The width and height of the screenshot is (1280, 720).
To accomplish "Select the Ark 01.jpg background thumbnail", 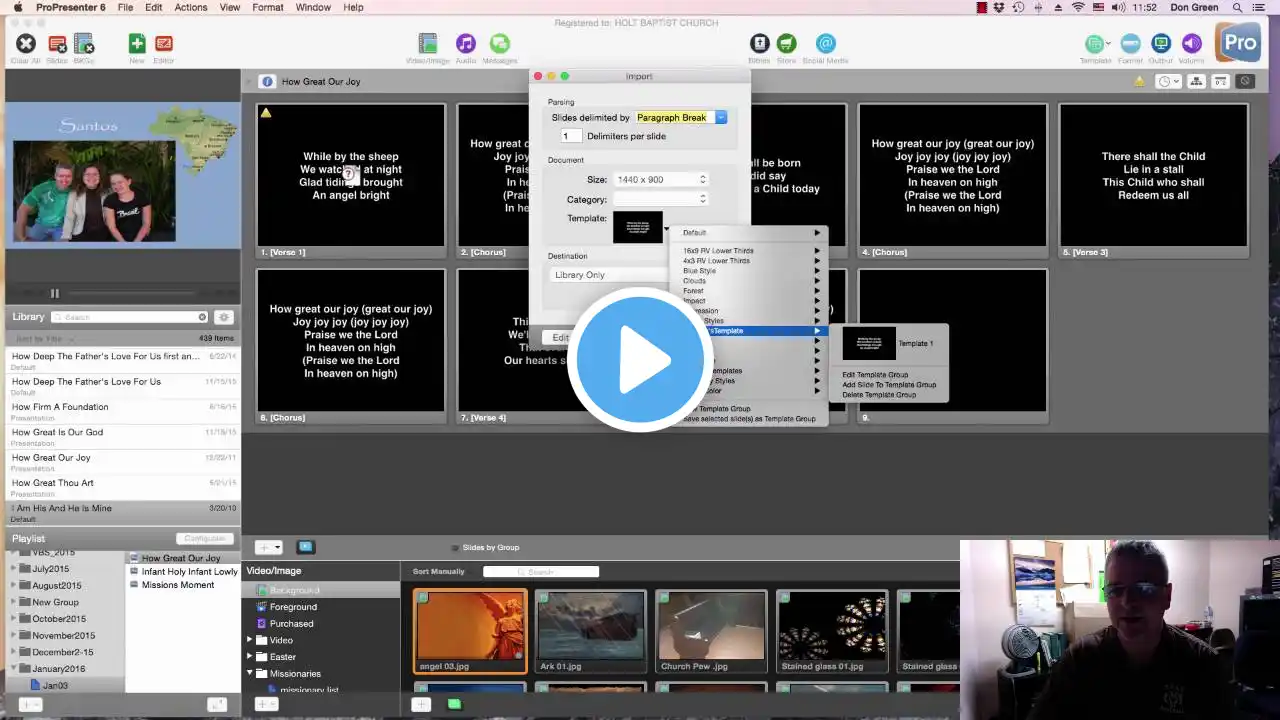I will (590, 630).
